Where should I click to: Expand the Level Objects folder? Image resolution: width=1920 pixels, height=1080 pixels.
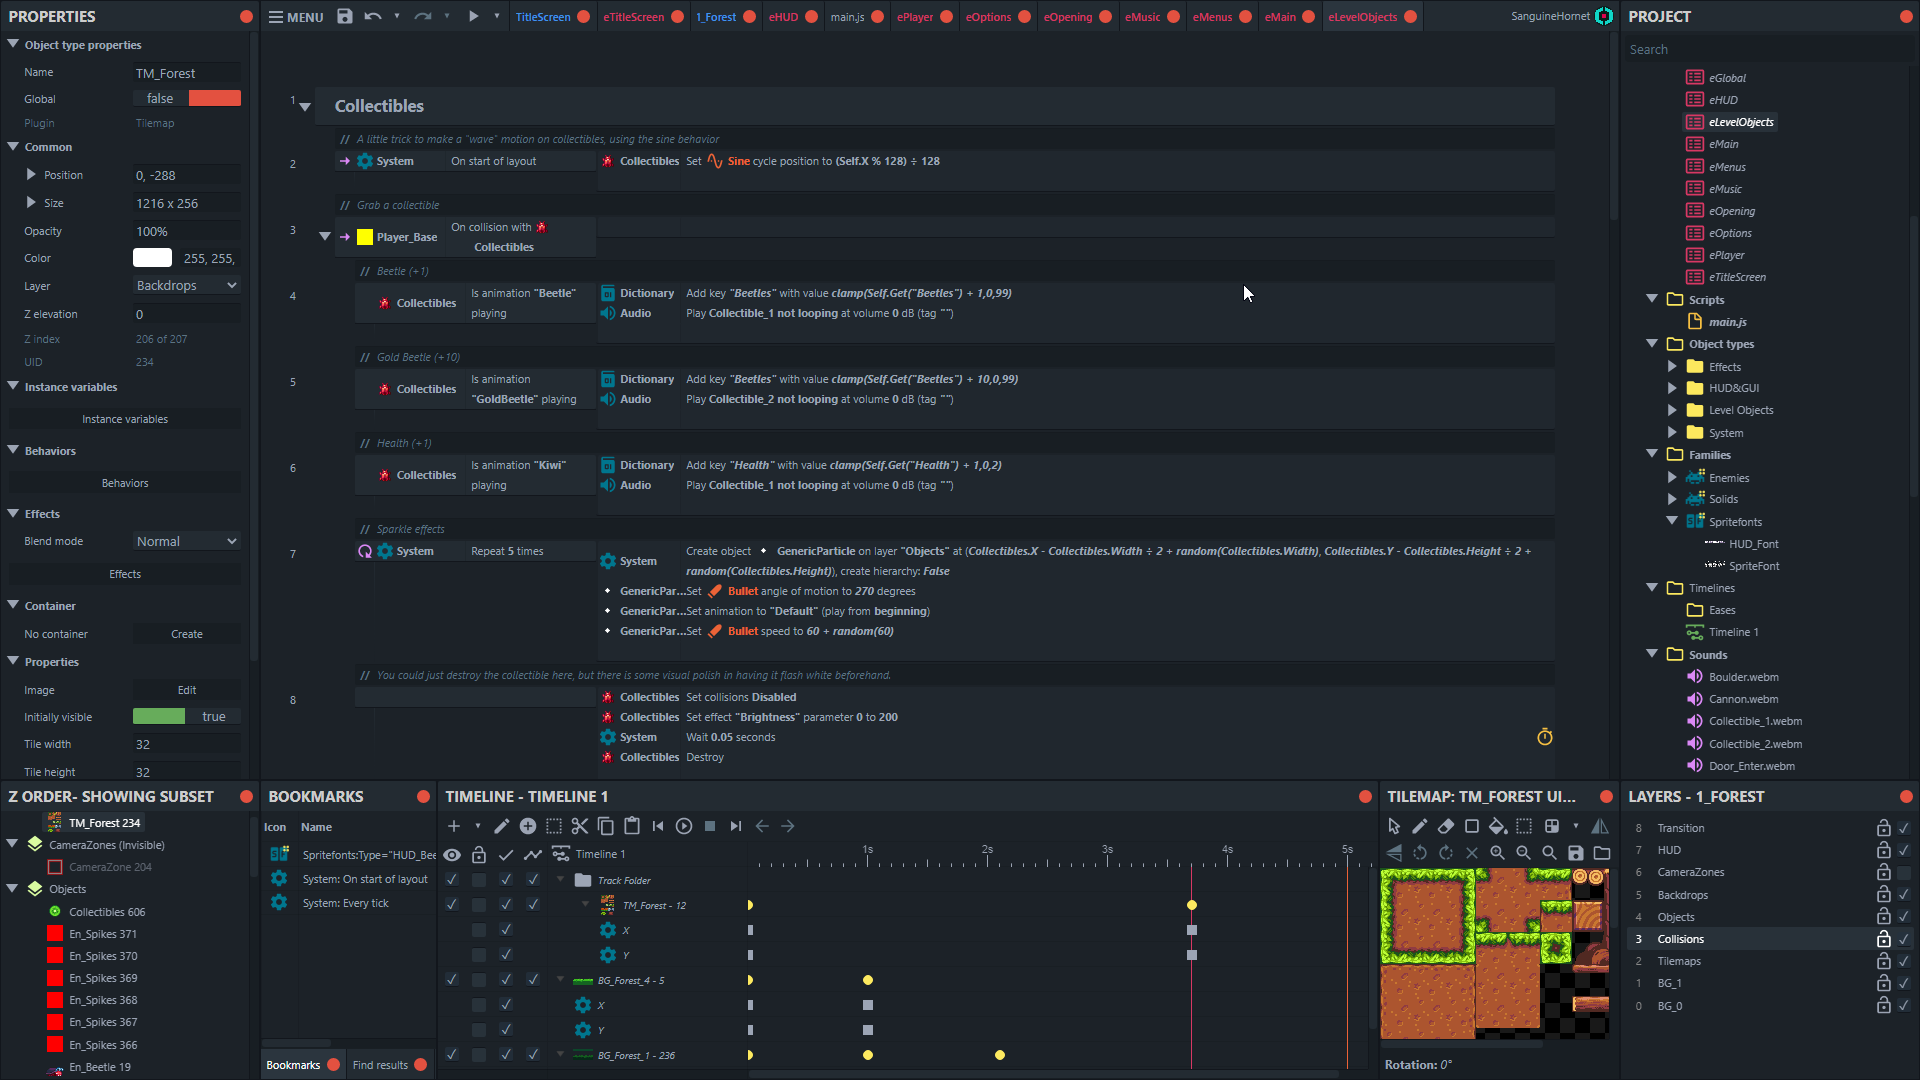coord(1672,410)
